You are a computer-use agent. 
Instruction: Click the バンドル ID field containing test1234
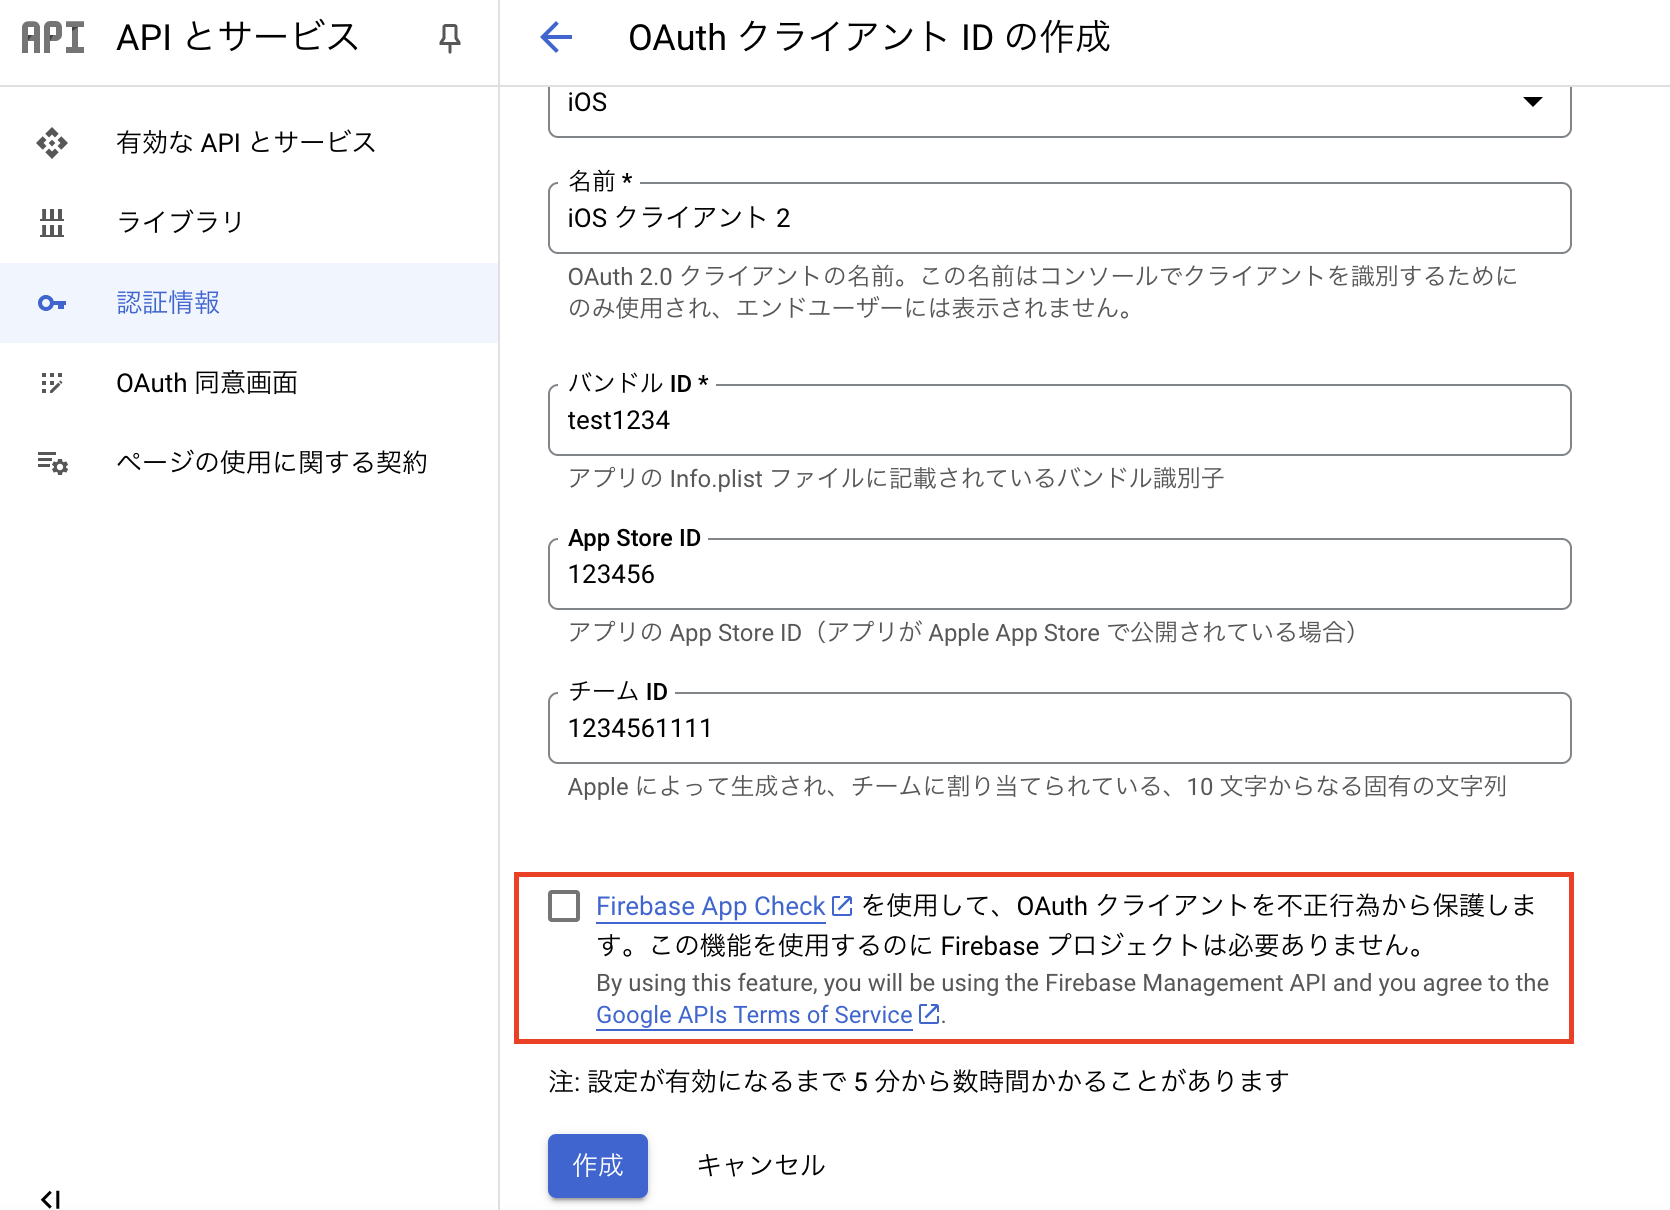click(x=1058, y=420)
